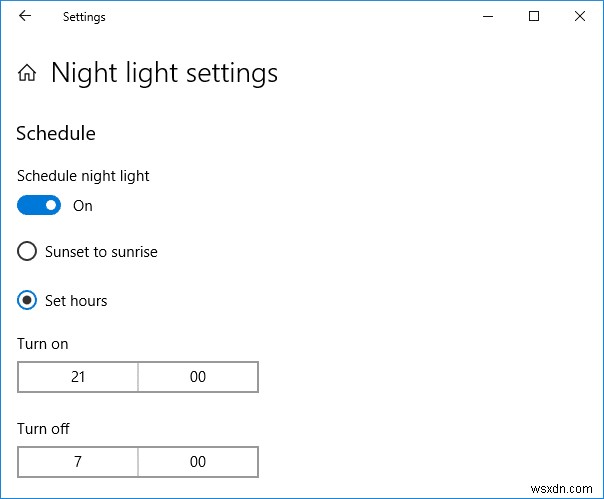The height and width of the screenshot is (499, 604).
Task: Click the "Turn on" time label
Action: point(43,344)
